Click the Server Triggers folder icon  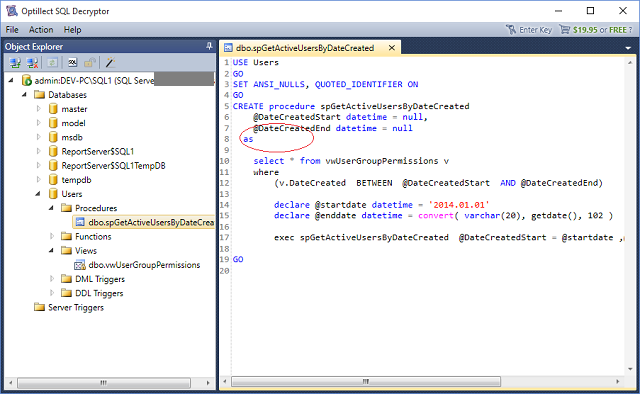[x=40, y=307]
